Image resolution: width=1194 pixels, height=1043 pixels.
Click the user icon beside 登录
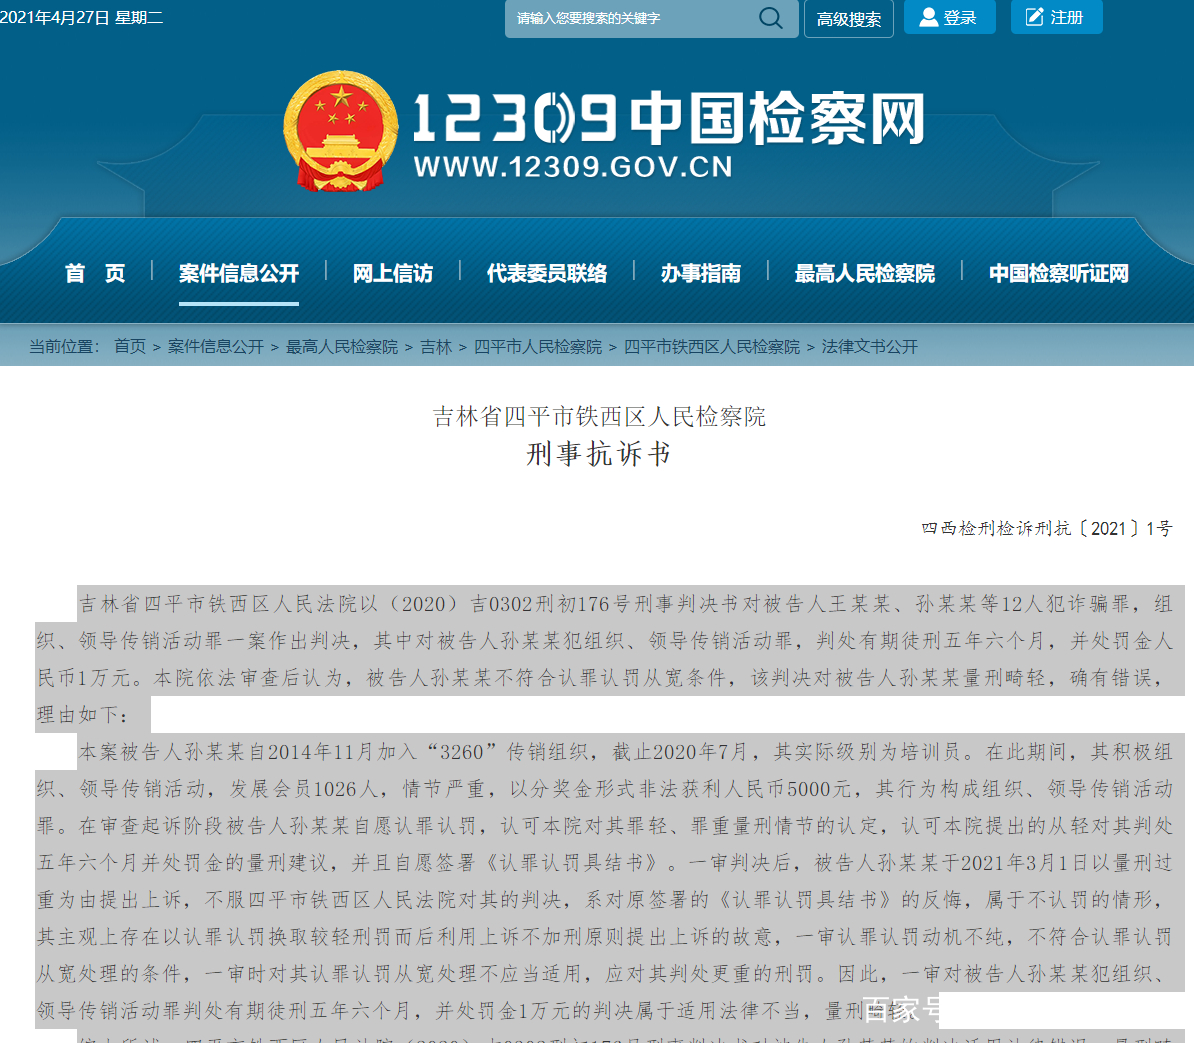click(x=928, y=18)
